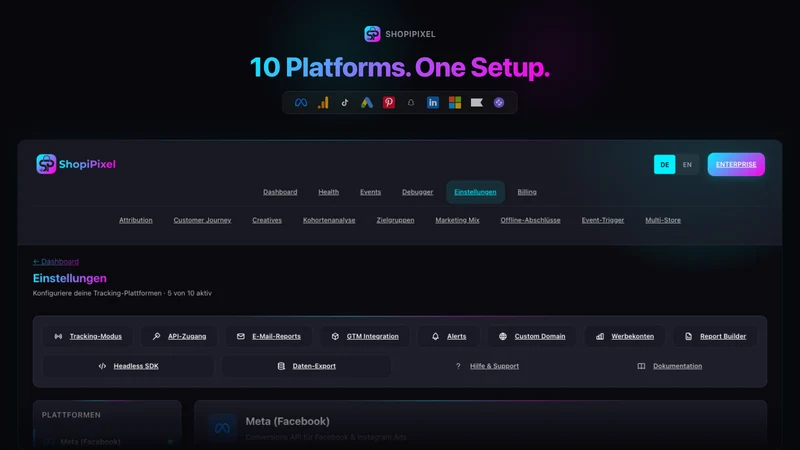Go to Attribution section
Image resolution: width=800 pixels, height=450 pixels.
tap(136, 220)
